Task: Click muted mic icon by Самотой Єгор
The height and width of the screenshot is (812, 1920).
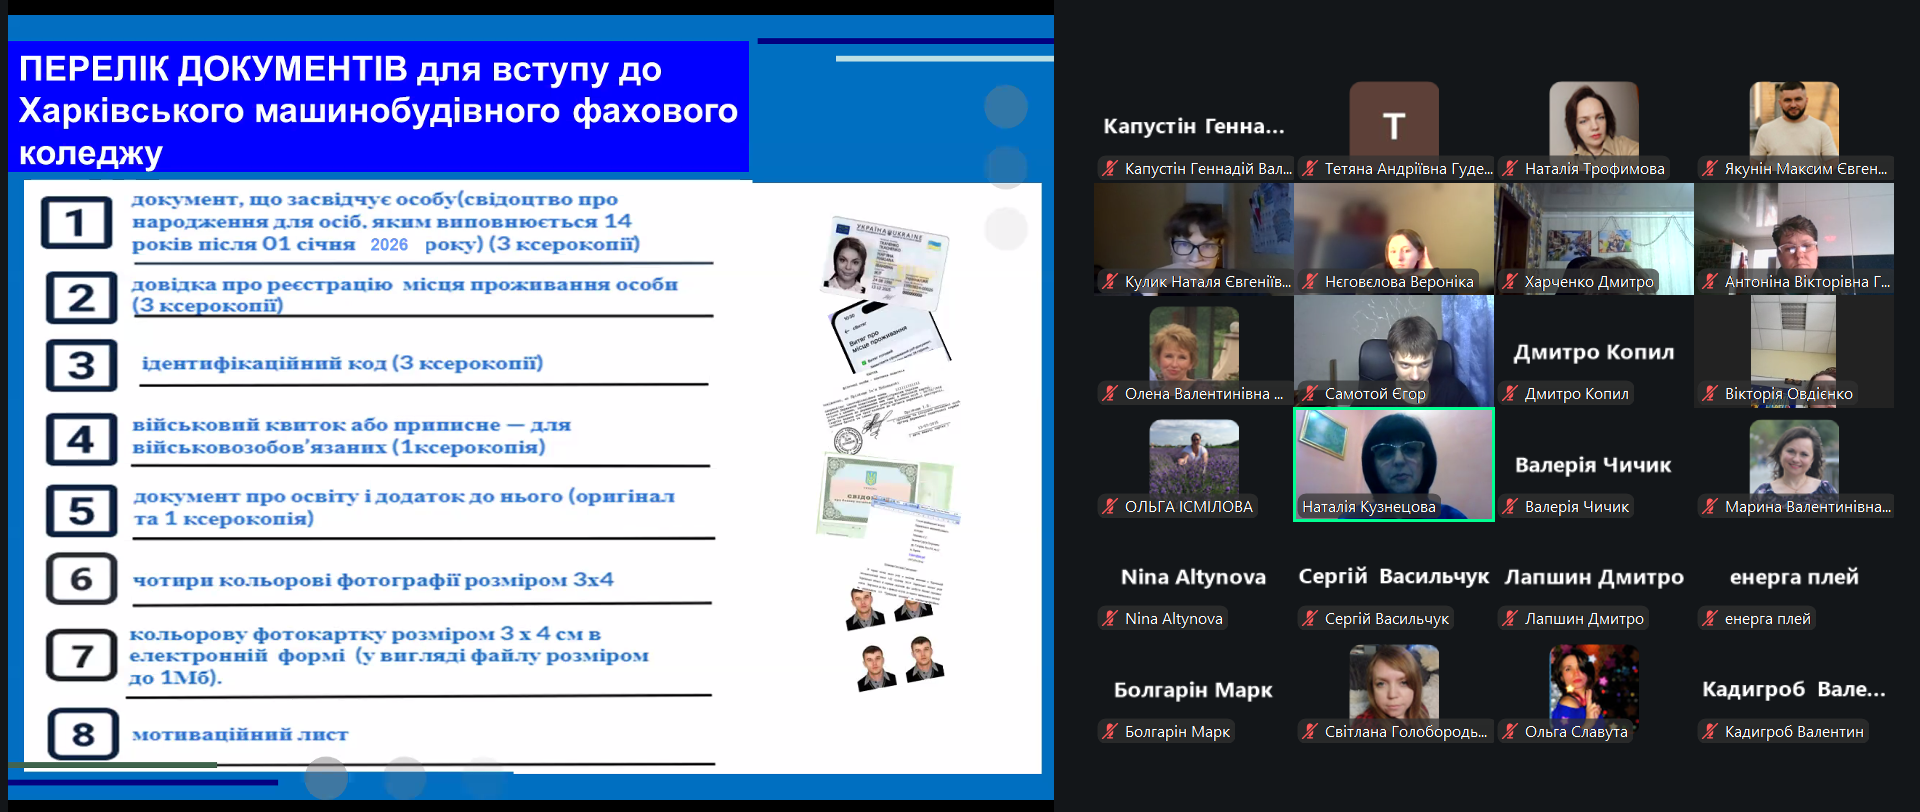Action: (1310, 394)
